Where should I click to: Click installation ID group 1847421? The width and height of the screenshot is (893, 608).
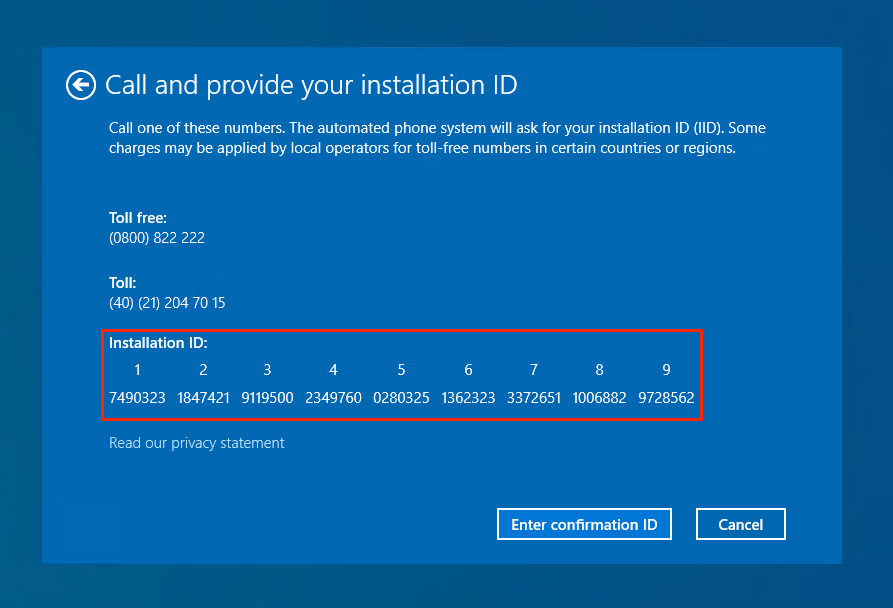click(203, 398)
